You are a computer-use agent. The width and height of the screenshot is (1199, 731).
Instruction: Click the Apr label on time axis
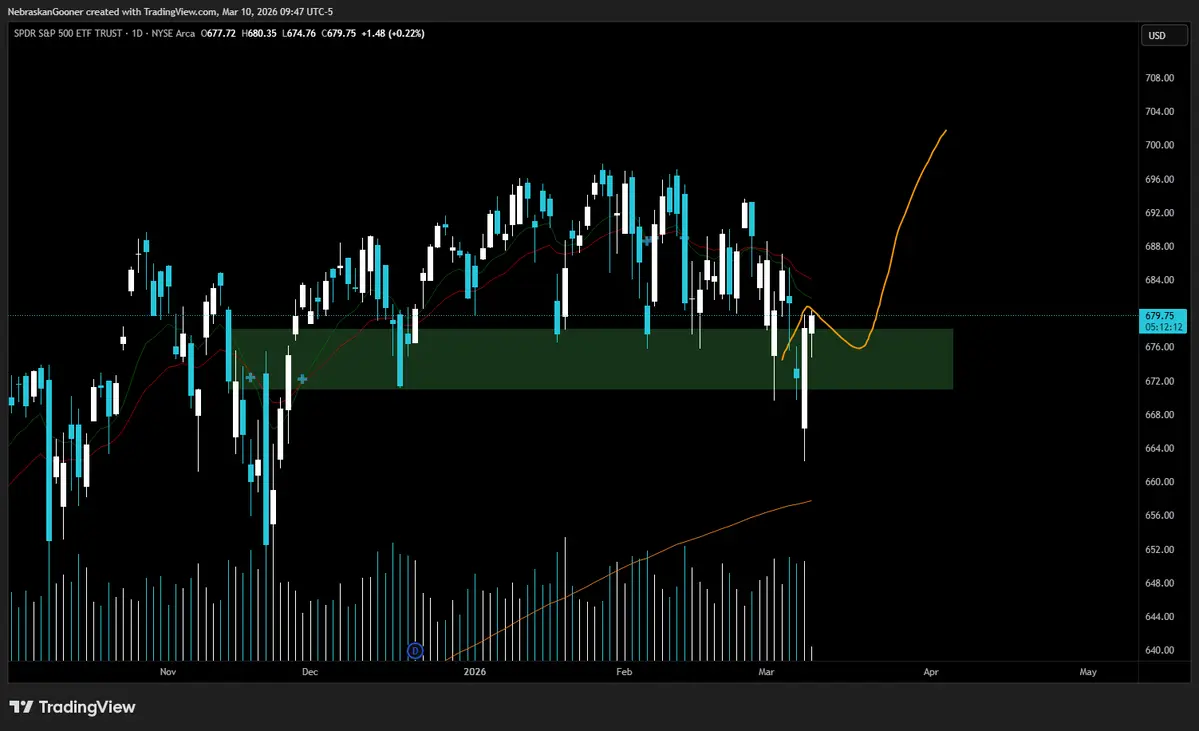931,672
